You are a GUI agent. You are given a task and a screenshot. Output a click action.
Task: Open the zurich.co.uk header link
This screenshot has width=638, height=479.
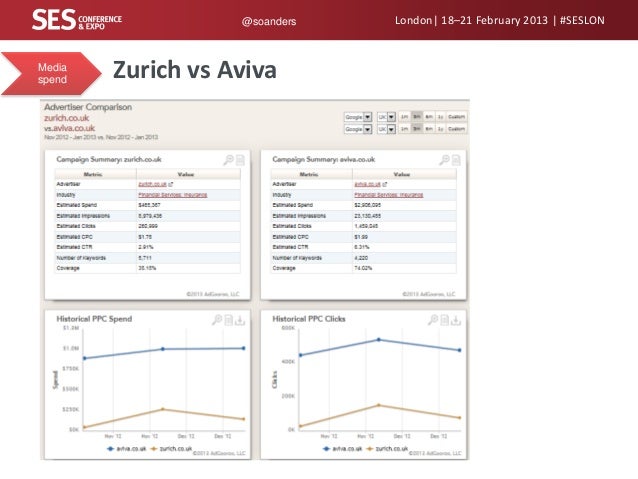(66, 118)
